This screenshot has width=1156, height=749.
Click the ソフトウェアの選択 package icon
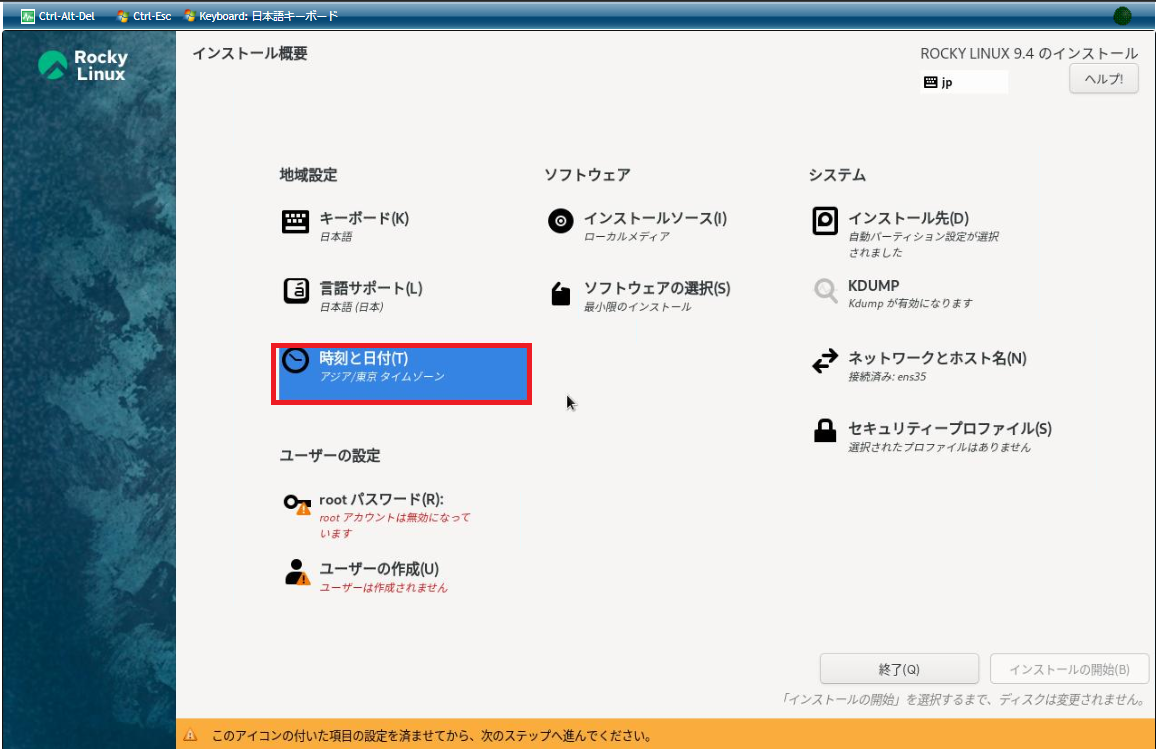561,293
